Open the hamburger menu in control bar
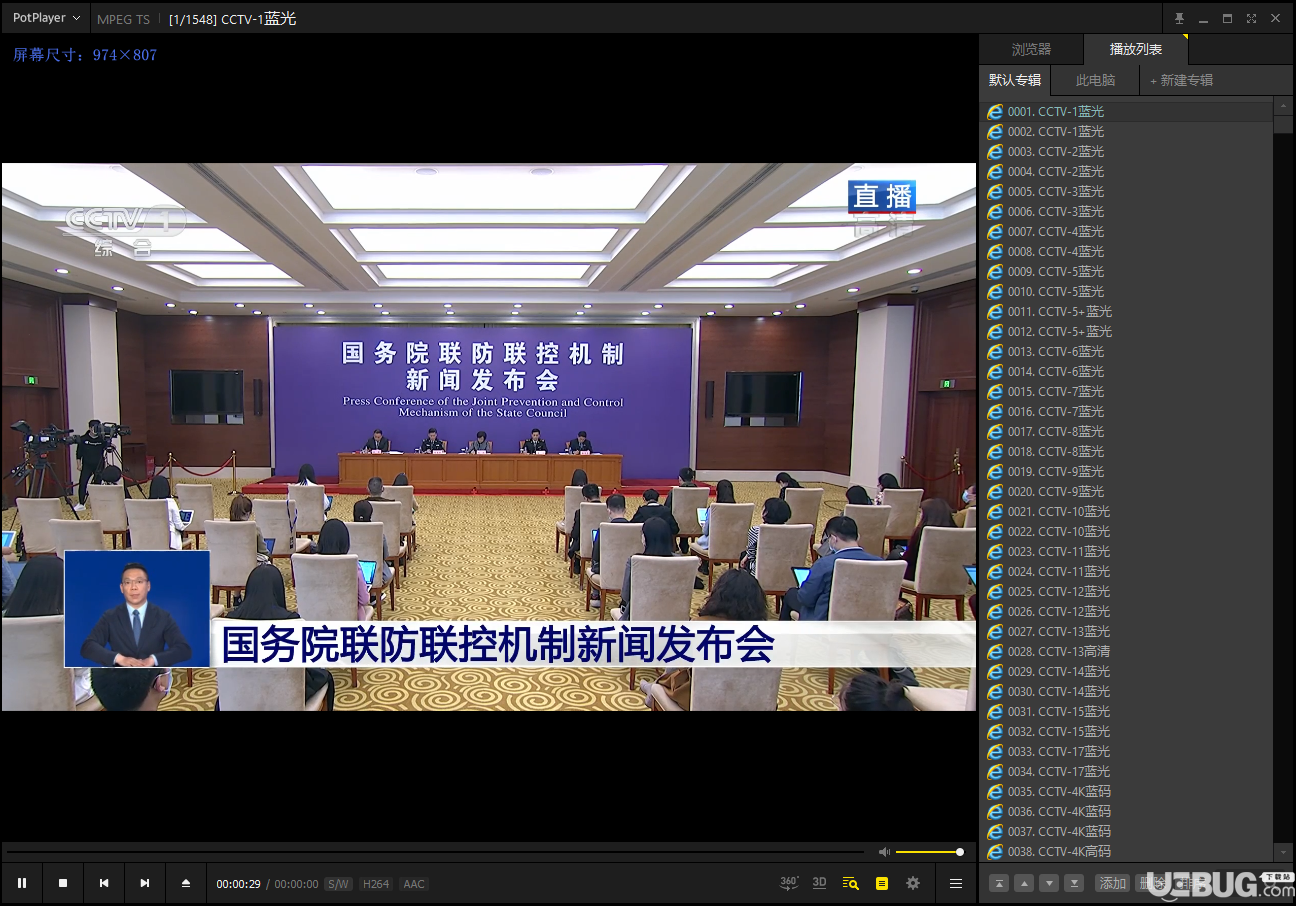This screenshot has width=1296, height=906. [x=955, y=883]
